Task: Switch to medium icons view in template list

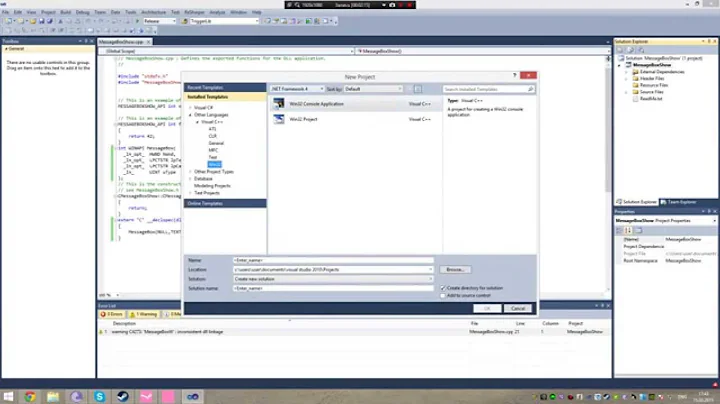Action: tap(418, 89)
